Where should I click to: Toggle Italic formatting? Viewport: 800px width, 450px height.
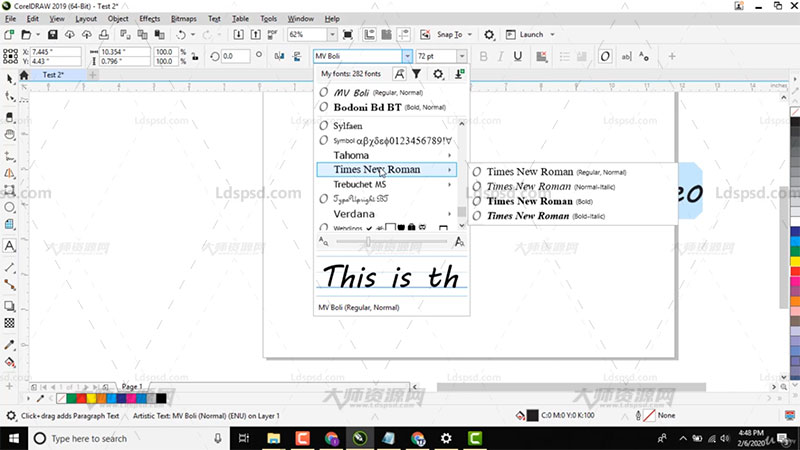(501, 56)
